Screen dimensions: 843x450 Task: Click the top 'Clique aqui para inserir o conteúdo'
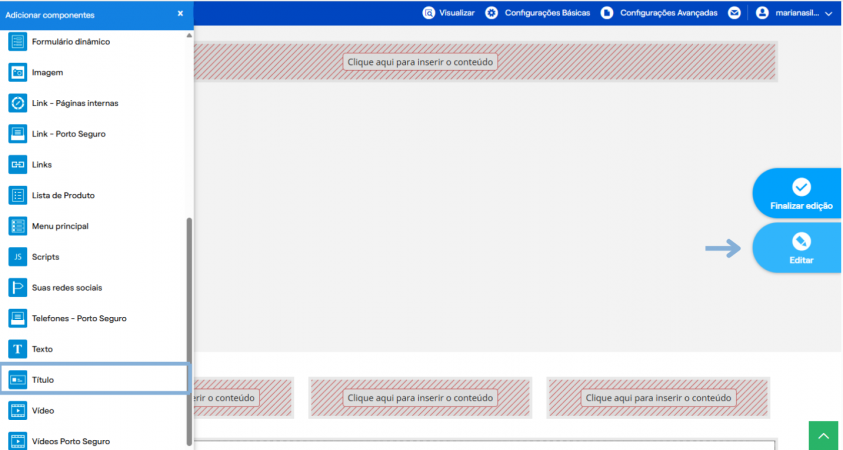tap(420, 62)
